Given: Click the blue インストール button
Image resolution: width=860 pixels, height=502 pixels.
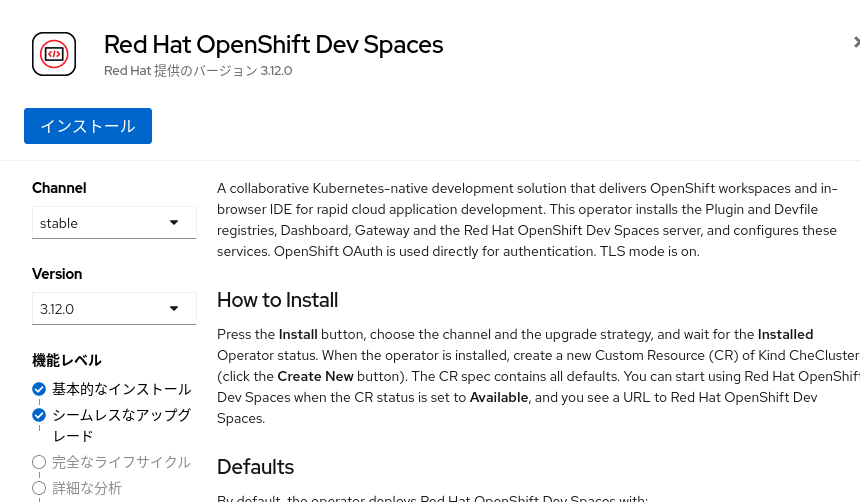Looking at the screenshot, I should coord(88,126).
